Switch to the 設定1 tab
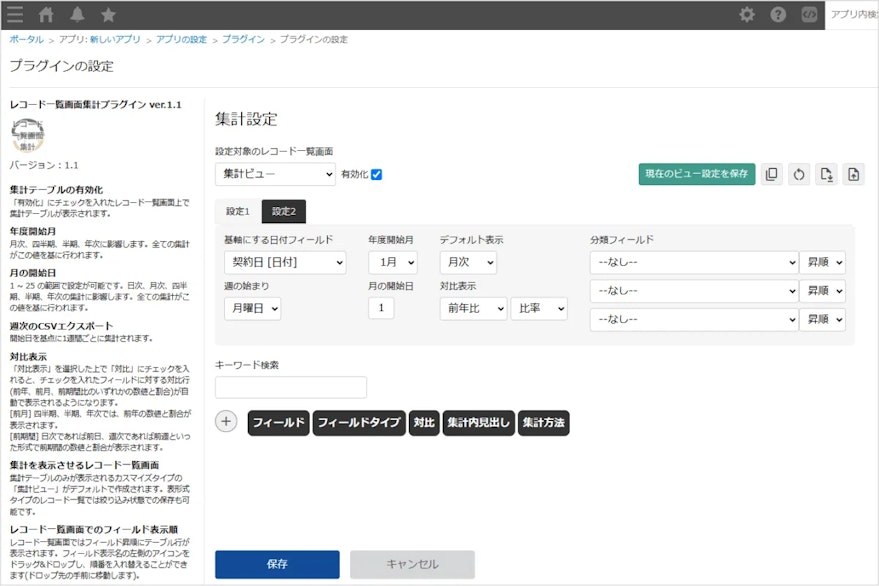The image size is (879, 586). (x=236, y=213)
